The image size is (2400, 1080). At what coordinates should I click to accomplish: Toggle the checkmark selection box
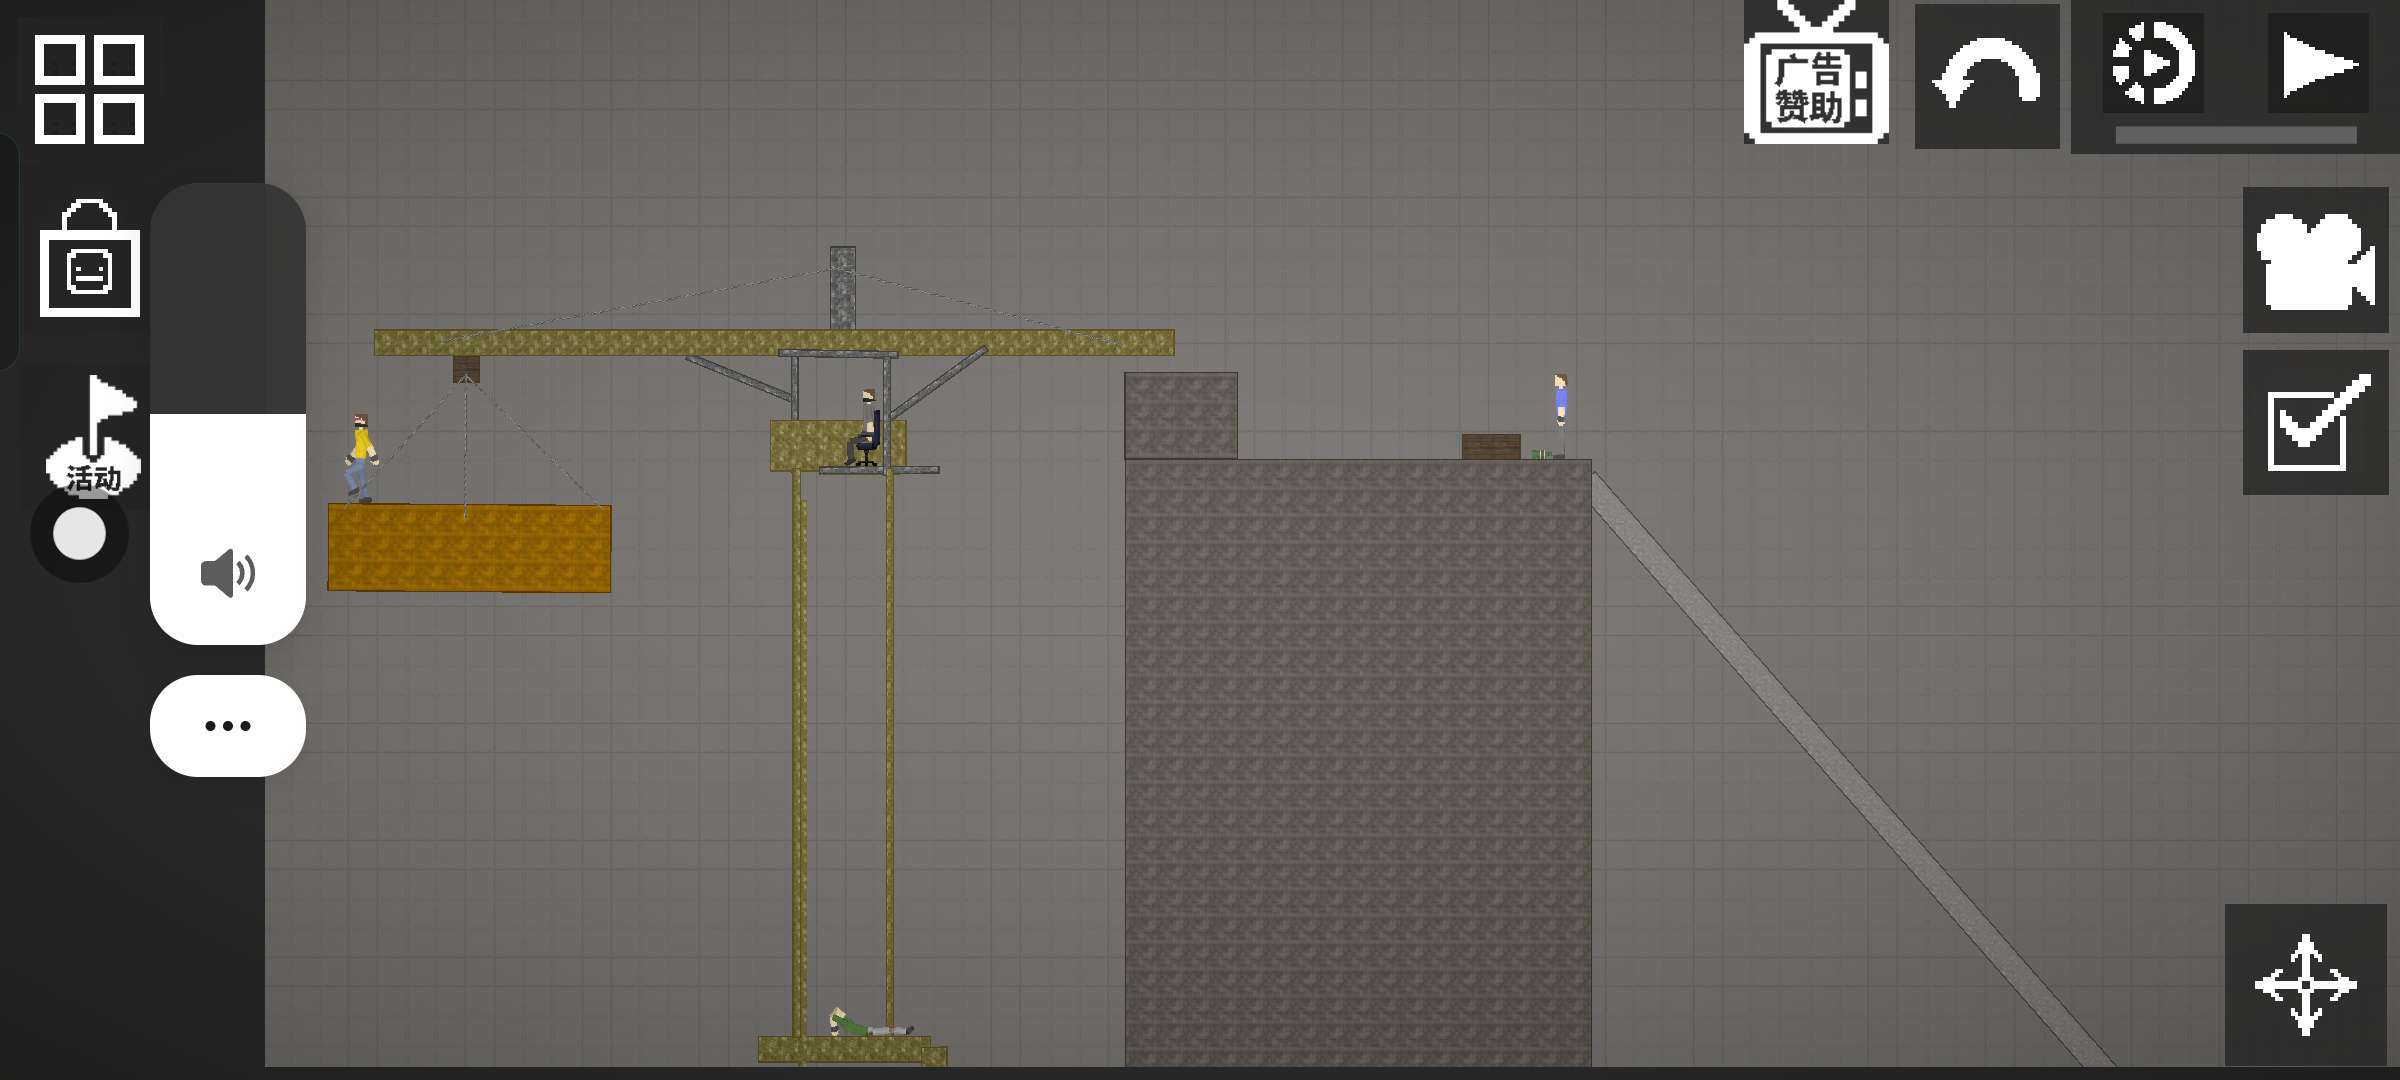[x=2314, y=423]
